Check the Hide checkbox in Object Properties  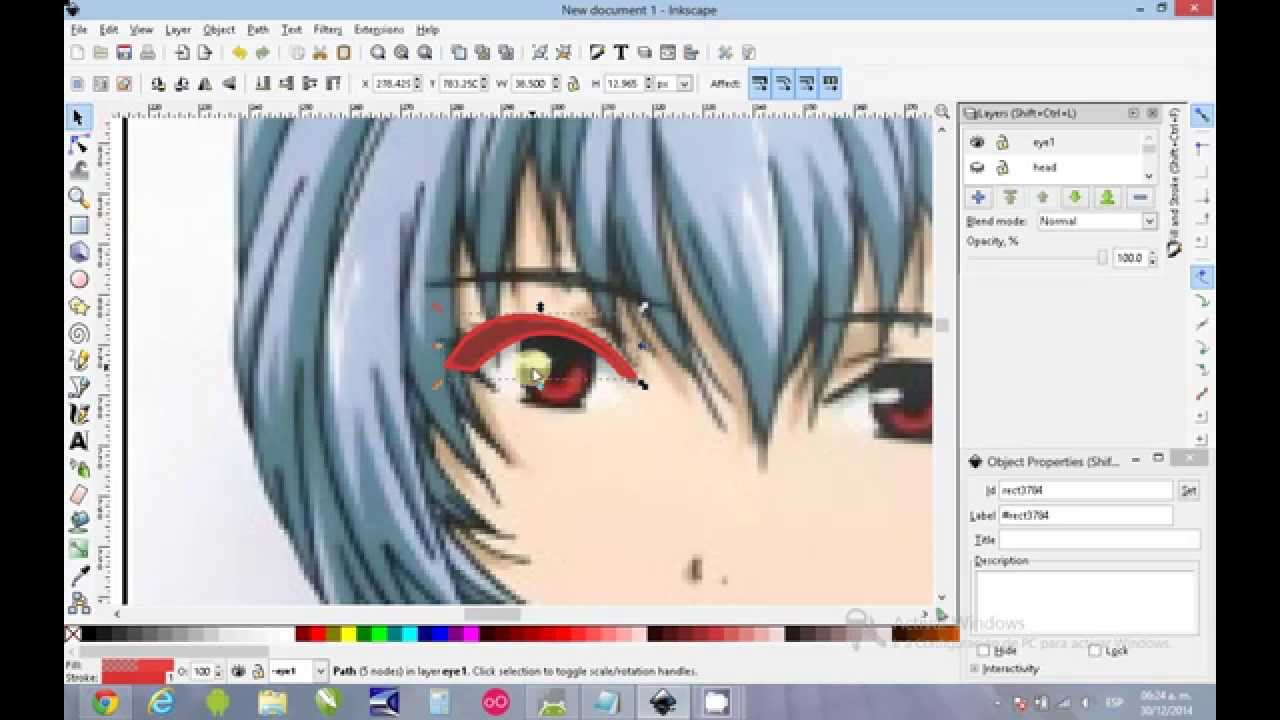pyautogui.click(x=982, y=651)
